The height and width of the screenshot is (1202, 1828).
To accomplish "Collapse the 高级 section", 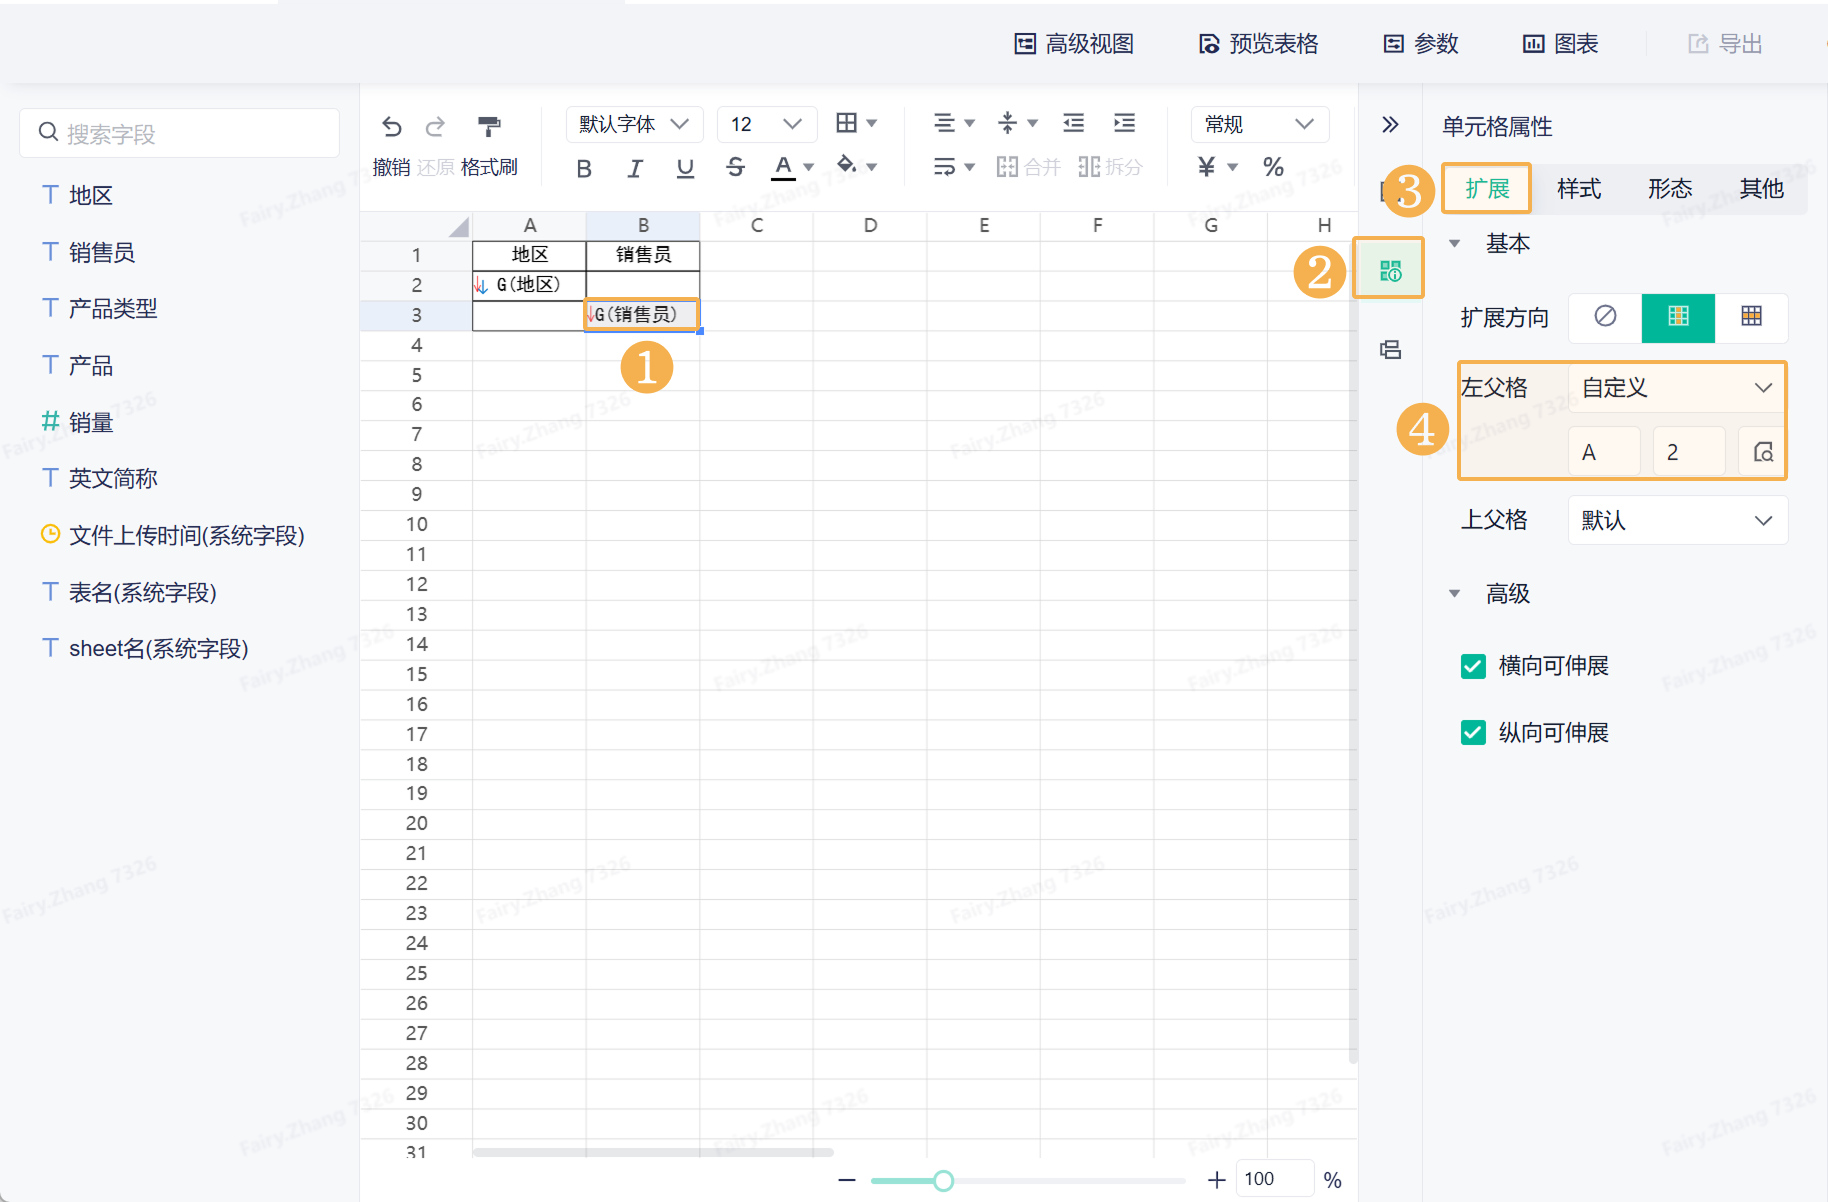I will coord(1455,593).
